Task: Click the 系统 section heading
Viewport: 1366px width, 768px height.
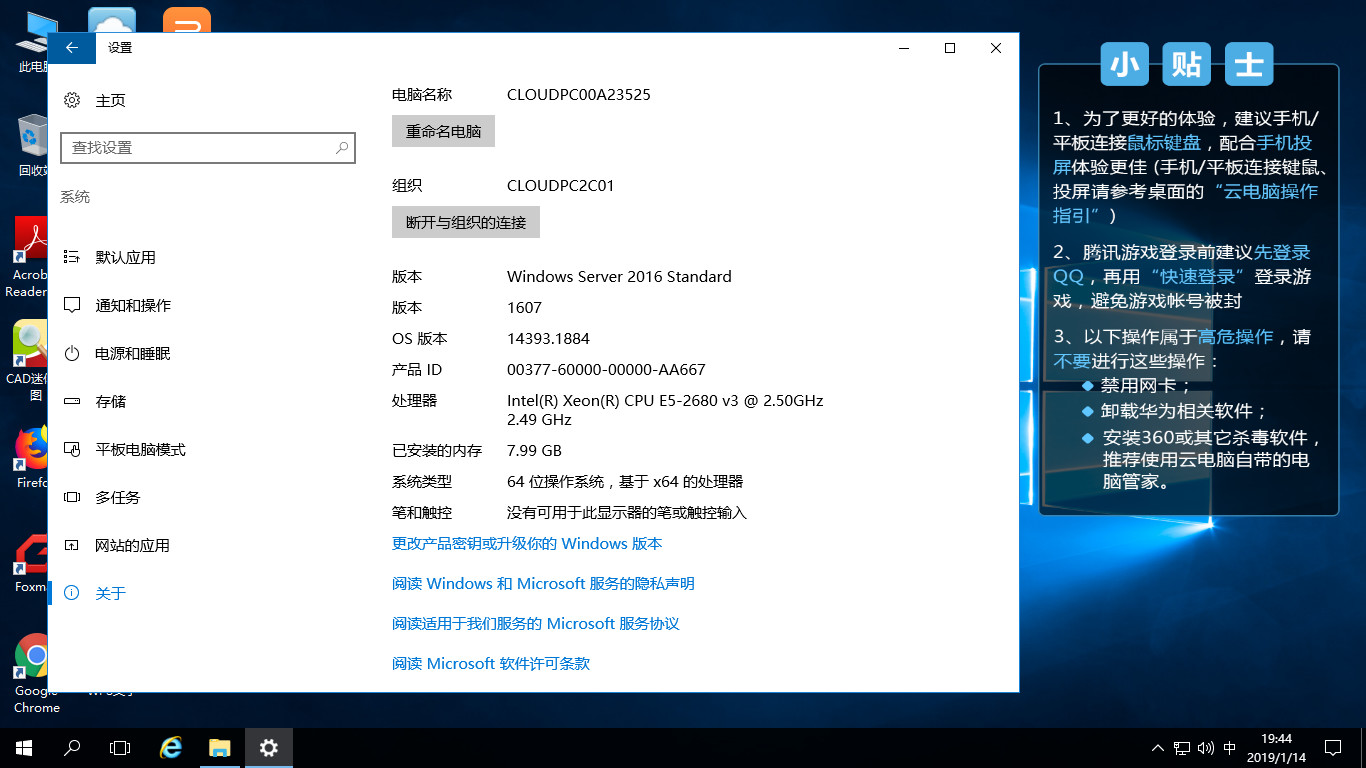Action: click(75, 197)
